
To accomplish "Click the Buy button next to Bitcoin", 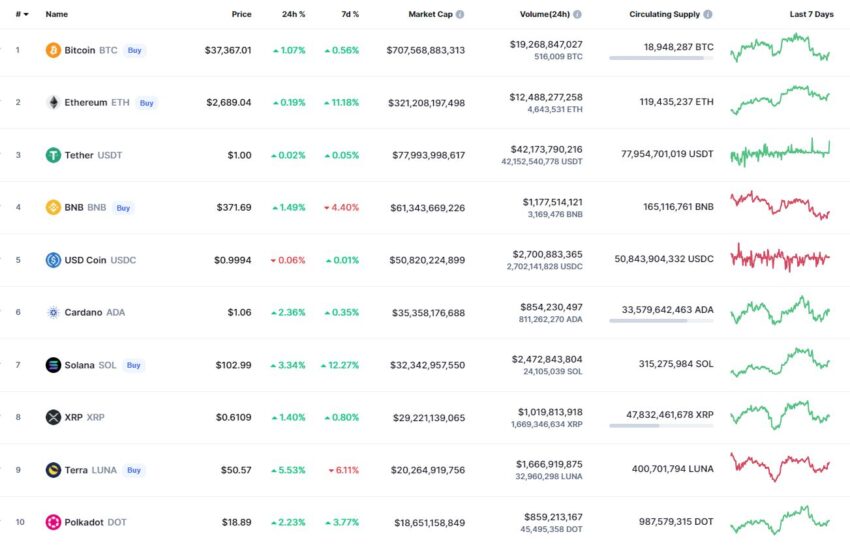I will 134,50.
